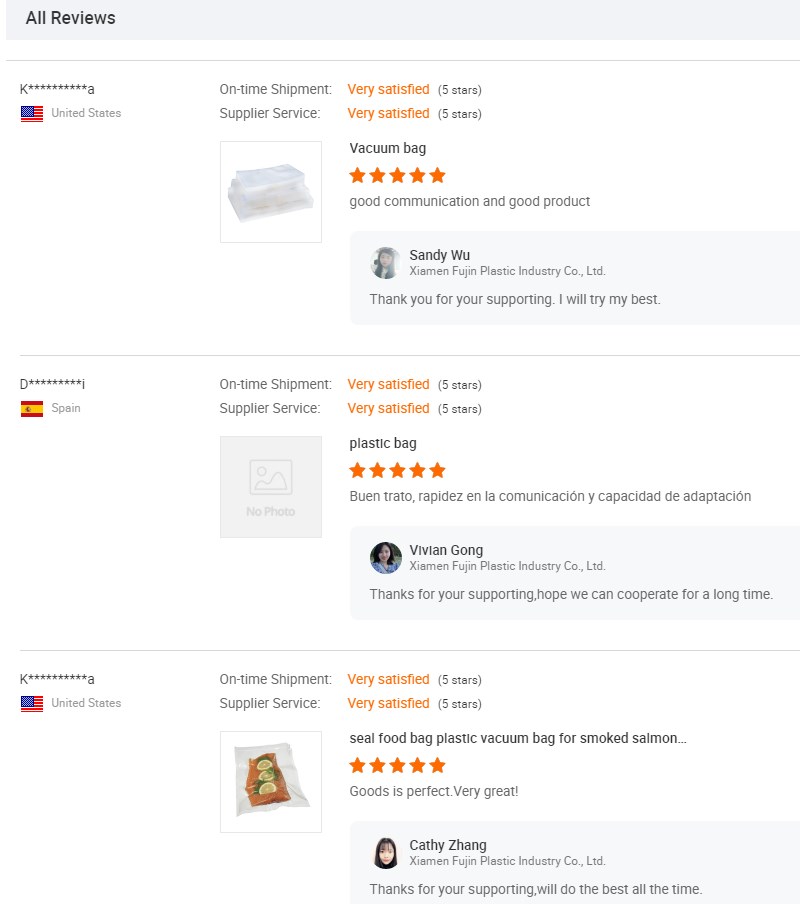The image size is (800, 904).
Task: Select the Sandy Wu name link
Action: [x=439, y=255]
